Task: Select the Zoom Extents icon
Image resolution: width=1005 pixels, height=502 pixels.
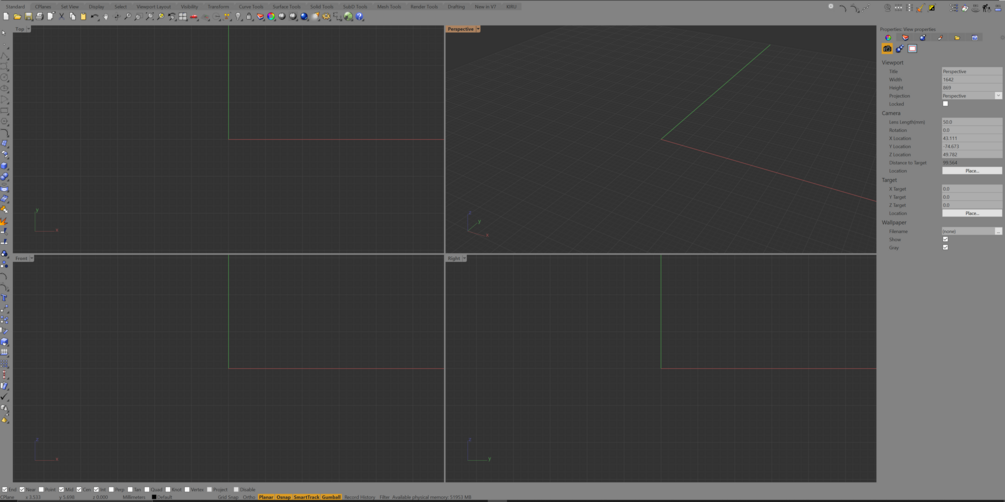Action: pyautogui.click(x=149, y=16)
